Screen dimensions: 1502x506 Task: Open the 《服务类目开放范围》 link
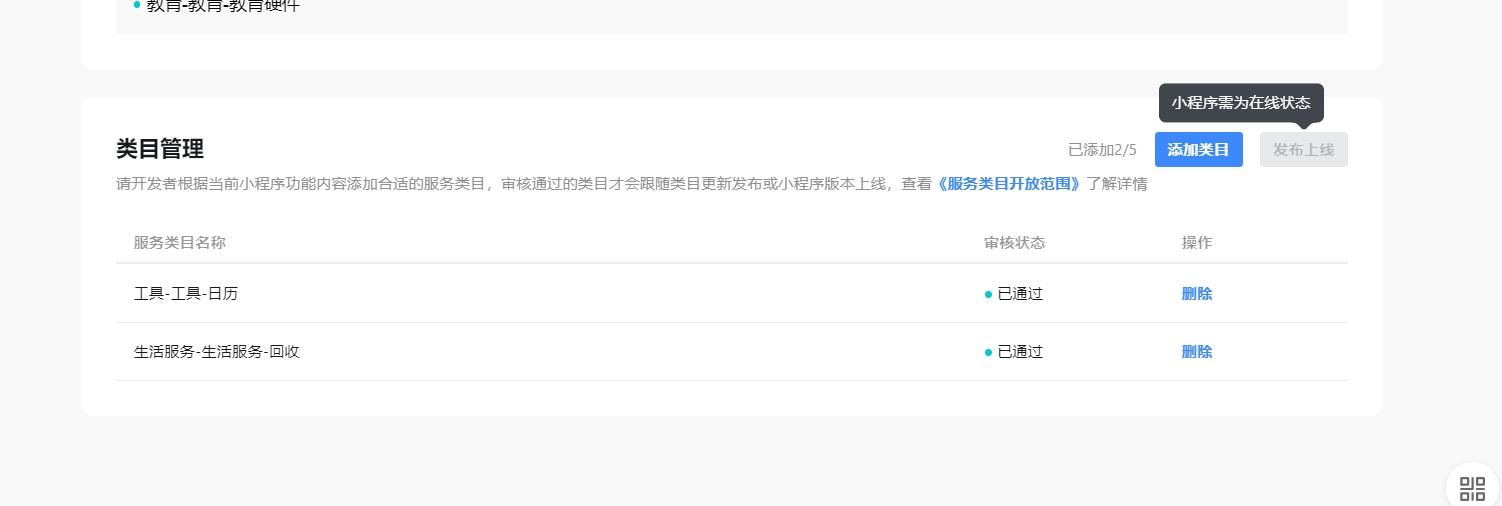tap(1009, 184)
